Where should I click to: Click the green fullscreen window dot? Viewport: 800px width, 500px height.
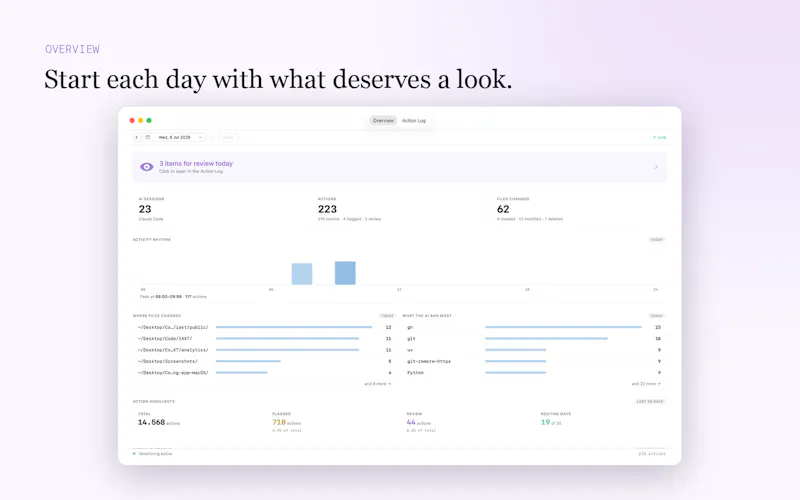pos(149,120)
